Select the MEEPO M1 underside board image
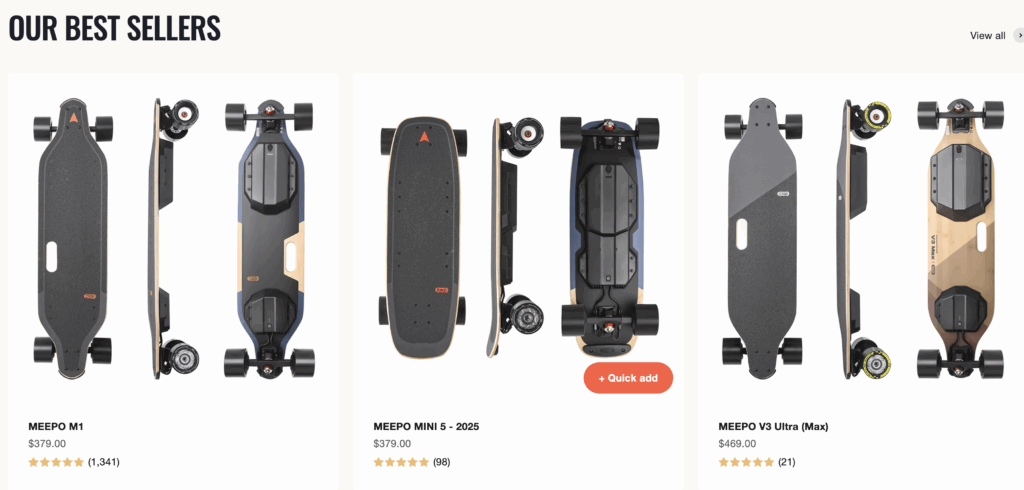The image size is (1024, 490). click(x=269, y=238)
